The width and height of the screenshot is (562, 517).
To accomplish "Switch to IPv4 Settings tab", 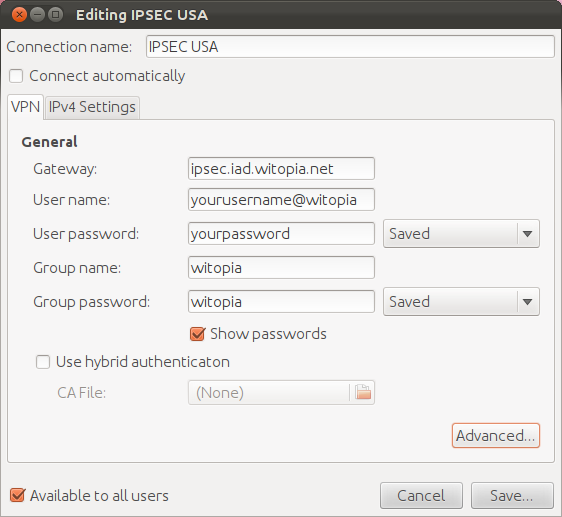I will click(x=92, y=107).
